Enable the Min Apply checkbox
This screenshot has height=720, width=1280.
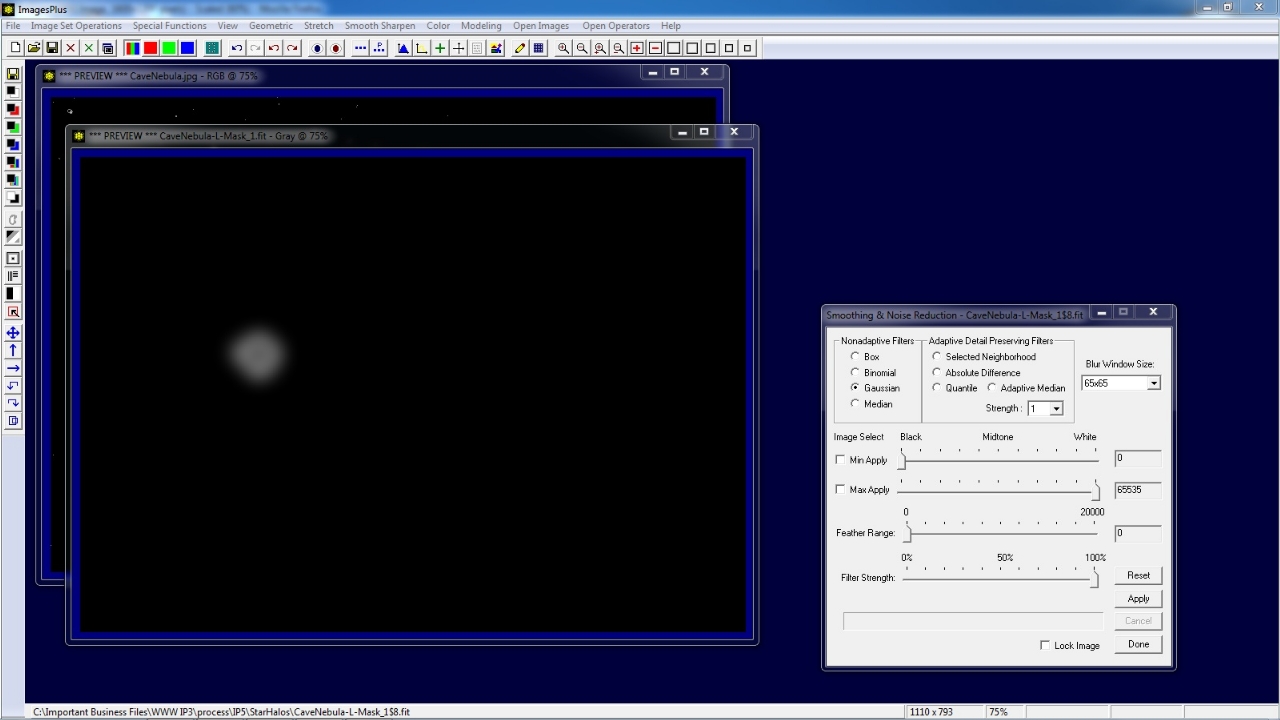coord(840,460)
